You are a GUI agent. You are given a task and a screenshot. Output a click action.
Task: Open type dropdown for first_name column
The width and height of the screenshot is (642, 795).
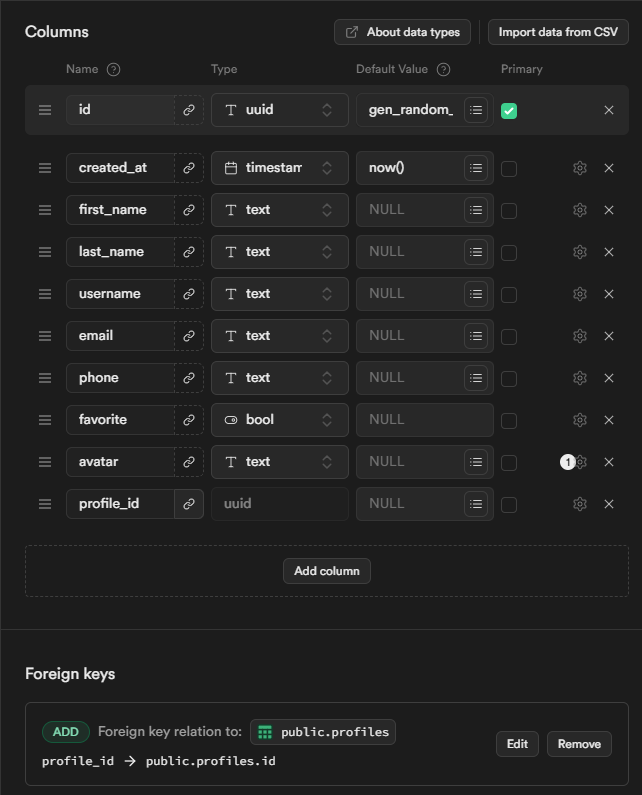280,210
